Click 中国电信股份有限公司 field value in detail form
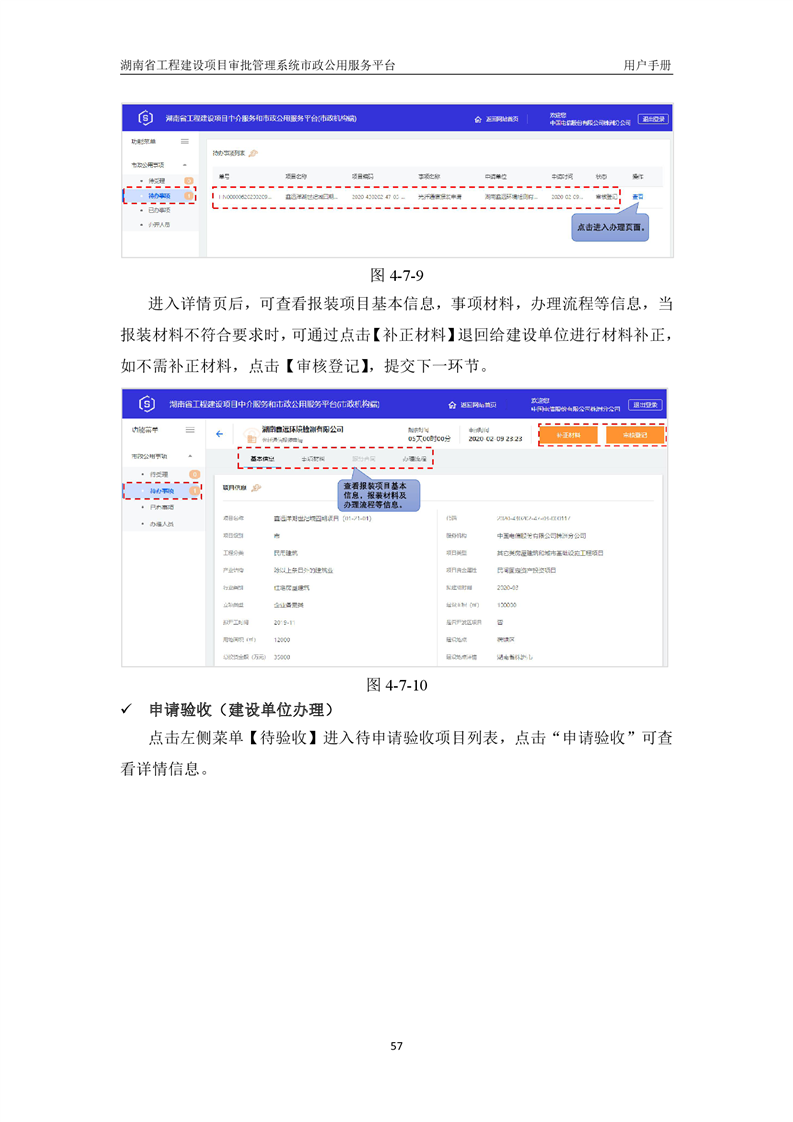The image size is (793, 1122). [541, 535]
